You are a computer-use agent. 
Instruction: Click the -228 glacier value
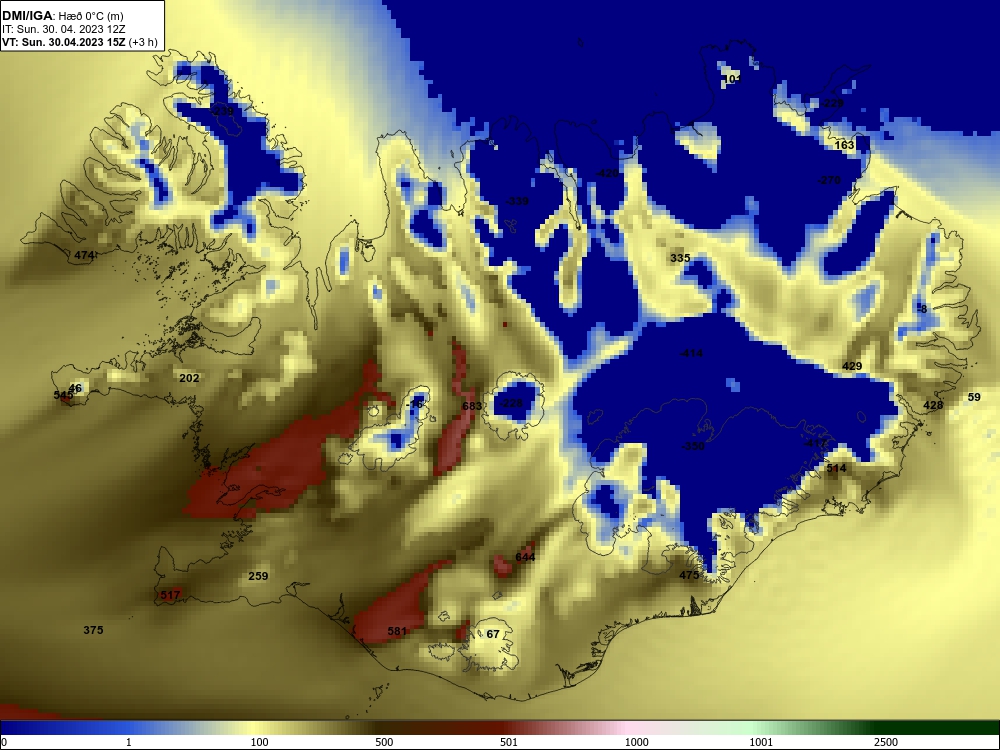[511, 403]
